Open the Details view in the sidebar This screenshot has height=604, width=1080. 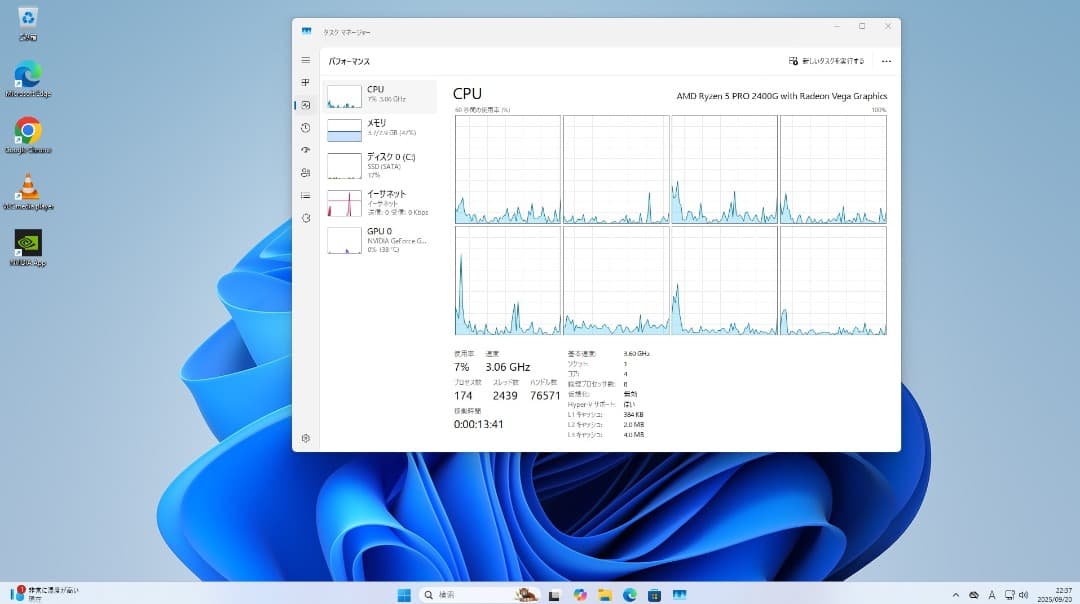point(306,195)
